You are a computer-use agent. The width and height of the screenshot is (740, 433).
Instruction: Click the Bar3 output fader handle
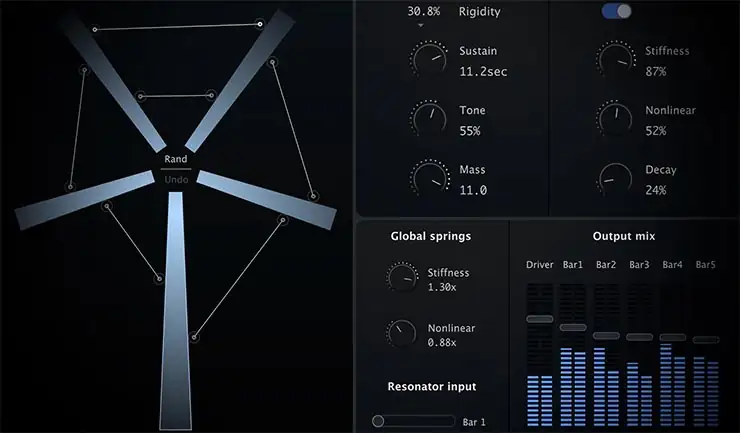639,337
